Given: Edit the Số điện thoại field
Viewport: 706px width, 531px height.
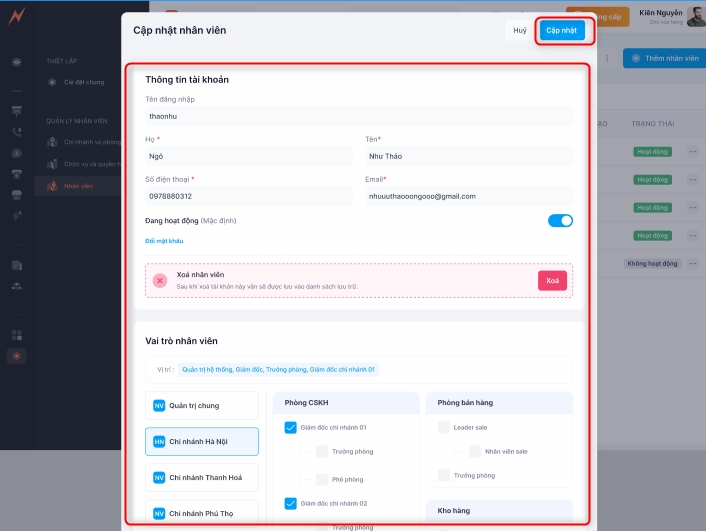Looking at the screenshot, I should [249, 196].
